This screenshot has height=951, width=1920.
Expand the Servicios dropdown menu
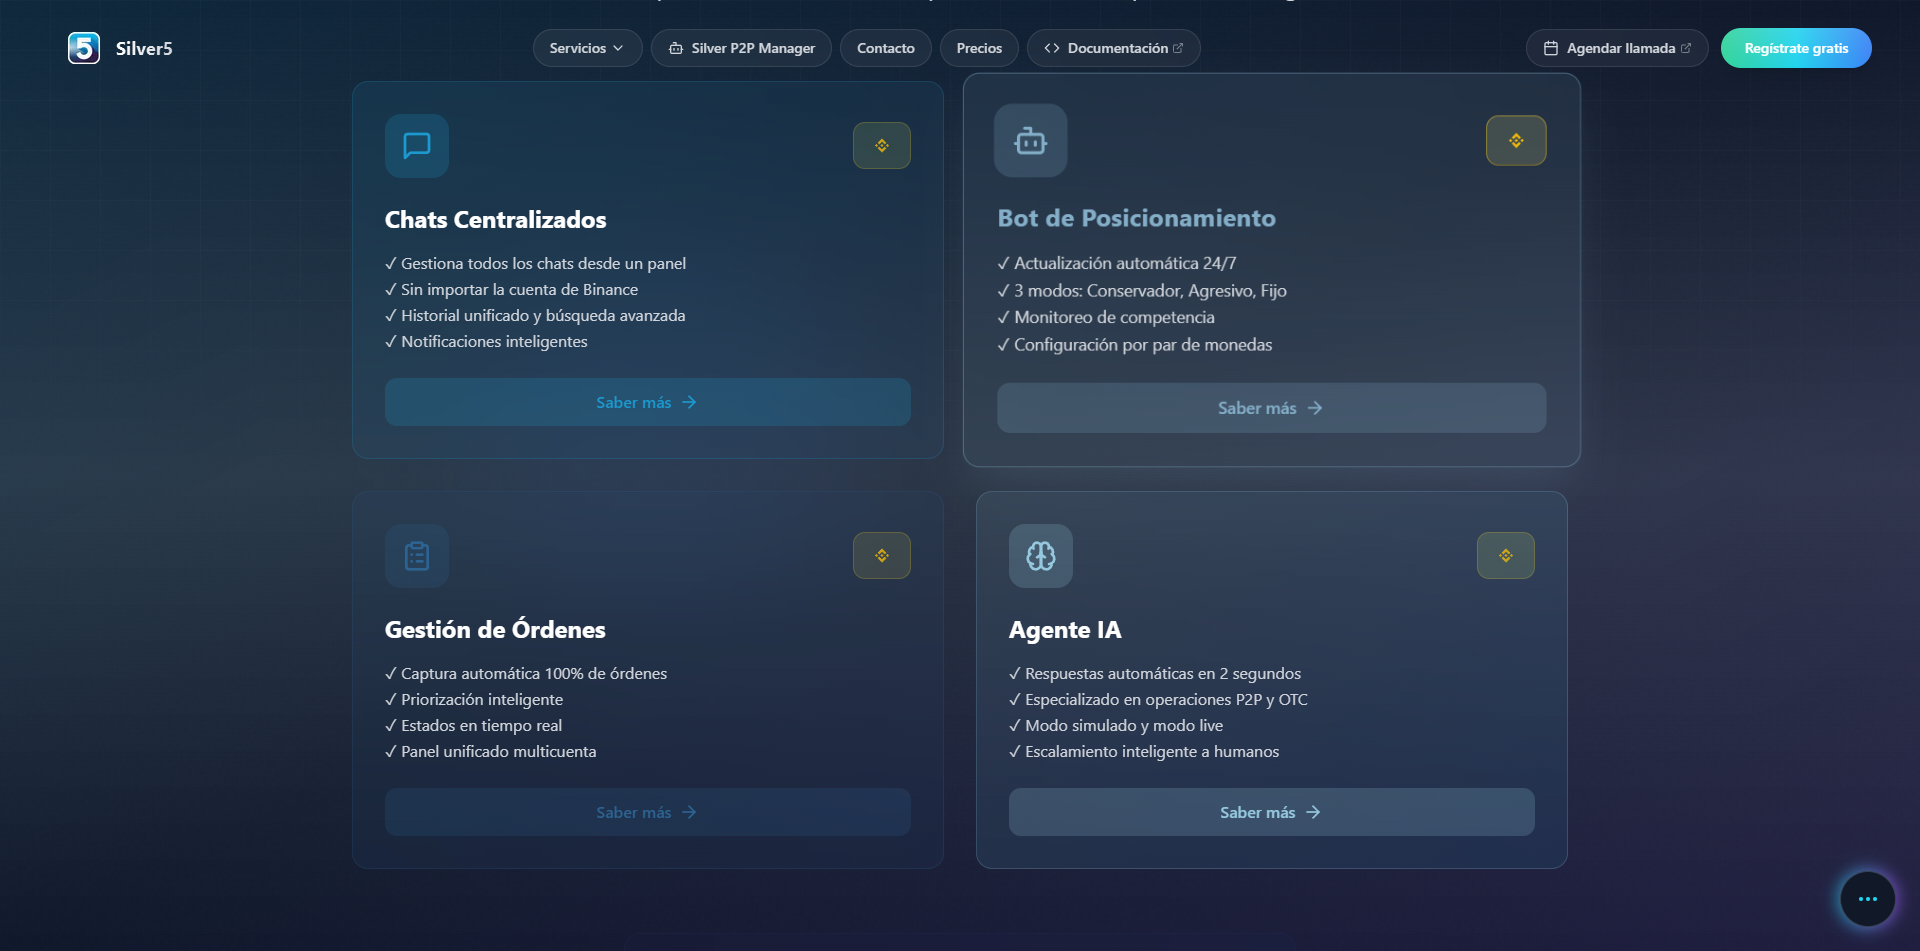(x=587, y=48)
